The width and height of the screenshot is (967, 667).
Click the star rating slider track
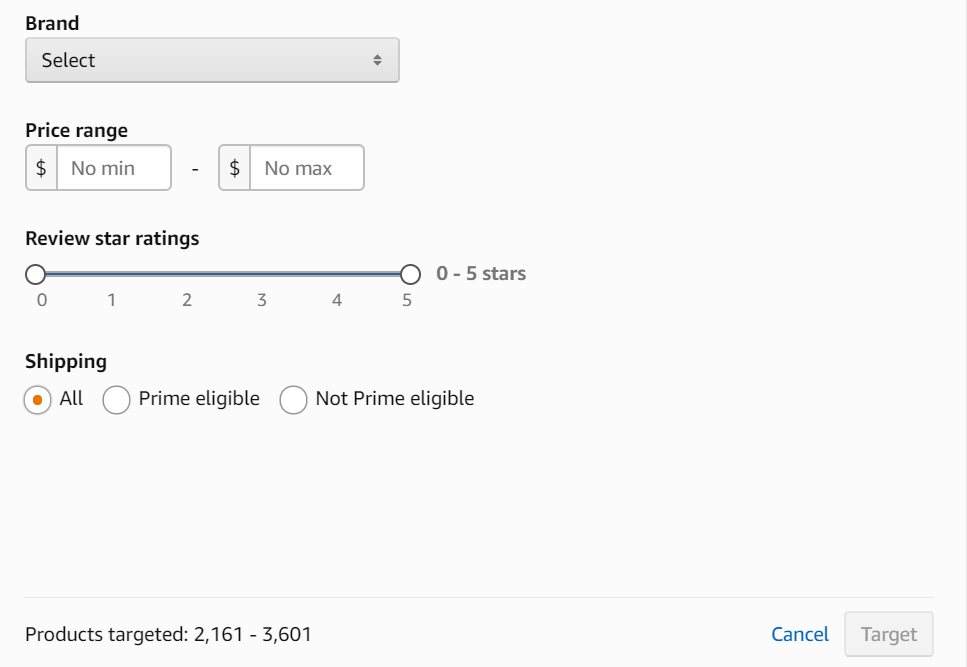coord(222,274)
